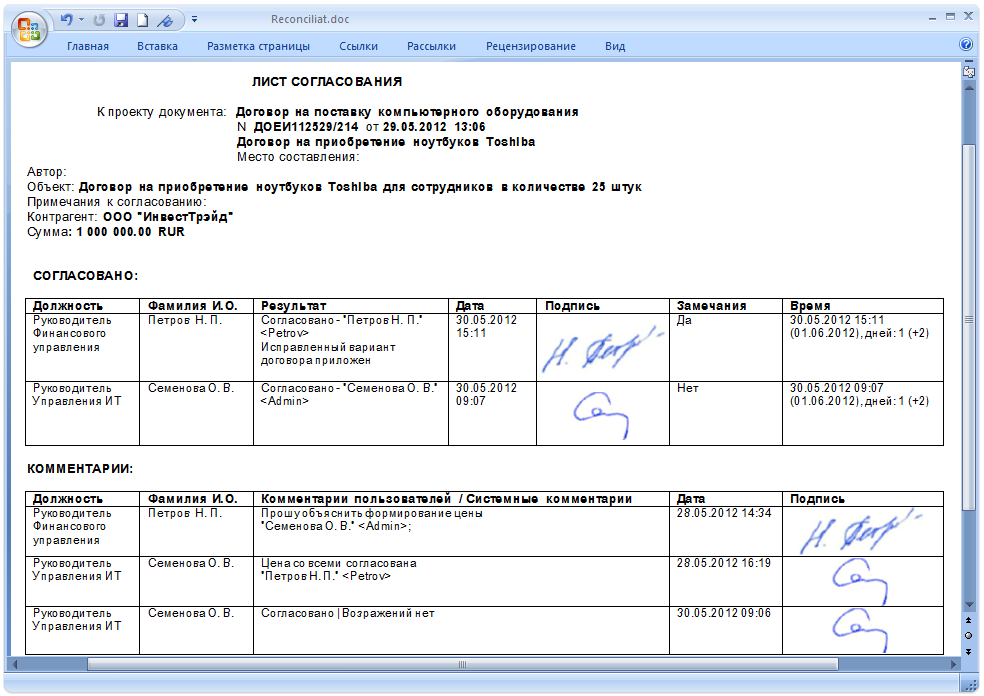This screenshot has height=696, width=984.
Task: Toggle the ruler above the vertical scrollbar
Action: [x=967, y=70]
